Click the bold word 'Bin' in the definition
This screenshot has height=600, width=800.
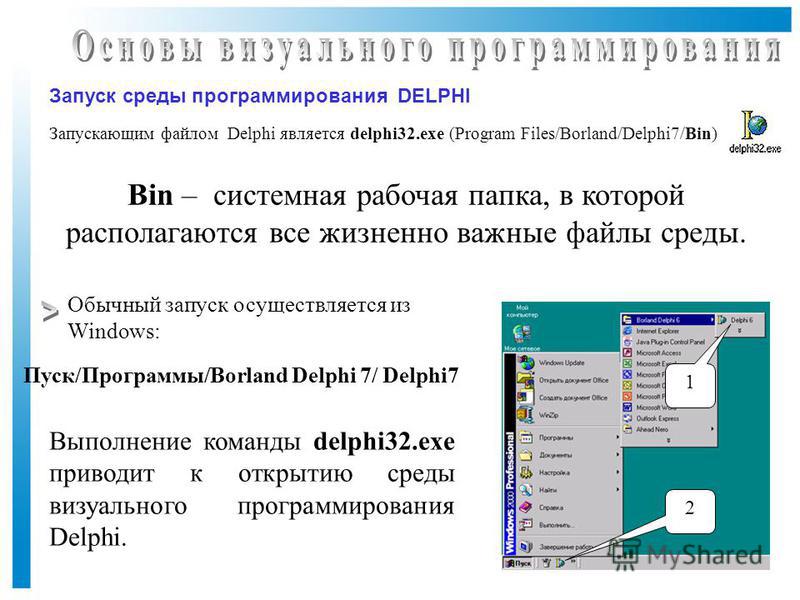click(150, 195)
